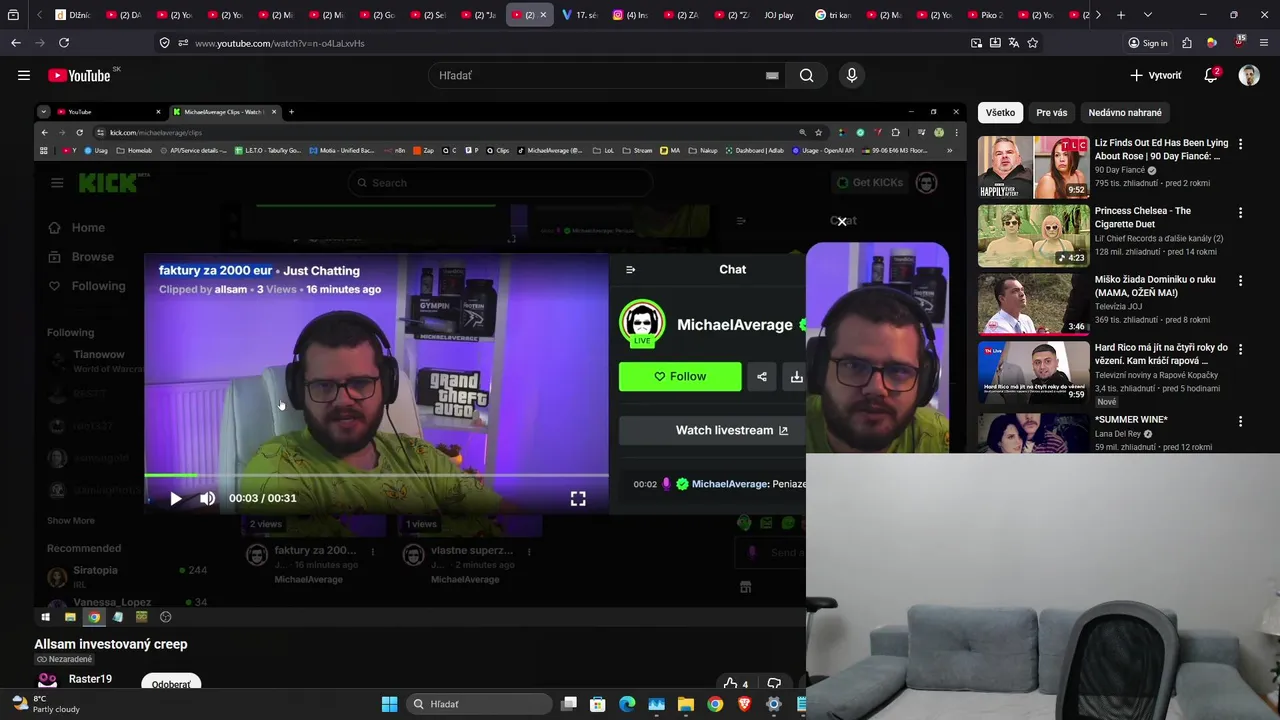Open Chrome from the Windows taskbar
The image size is (1280, 720).
pyautogui.click(x=715, y=704)
